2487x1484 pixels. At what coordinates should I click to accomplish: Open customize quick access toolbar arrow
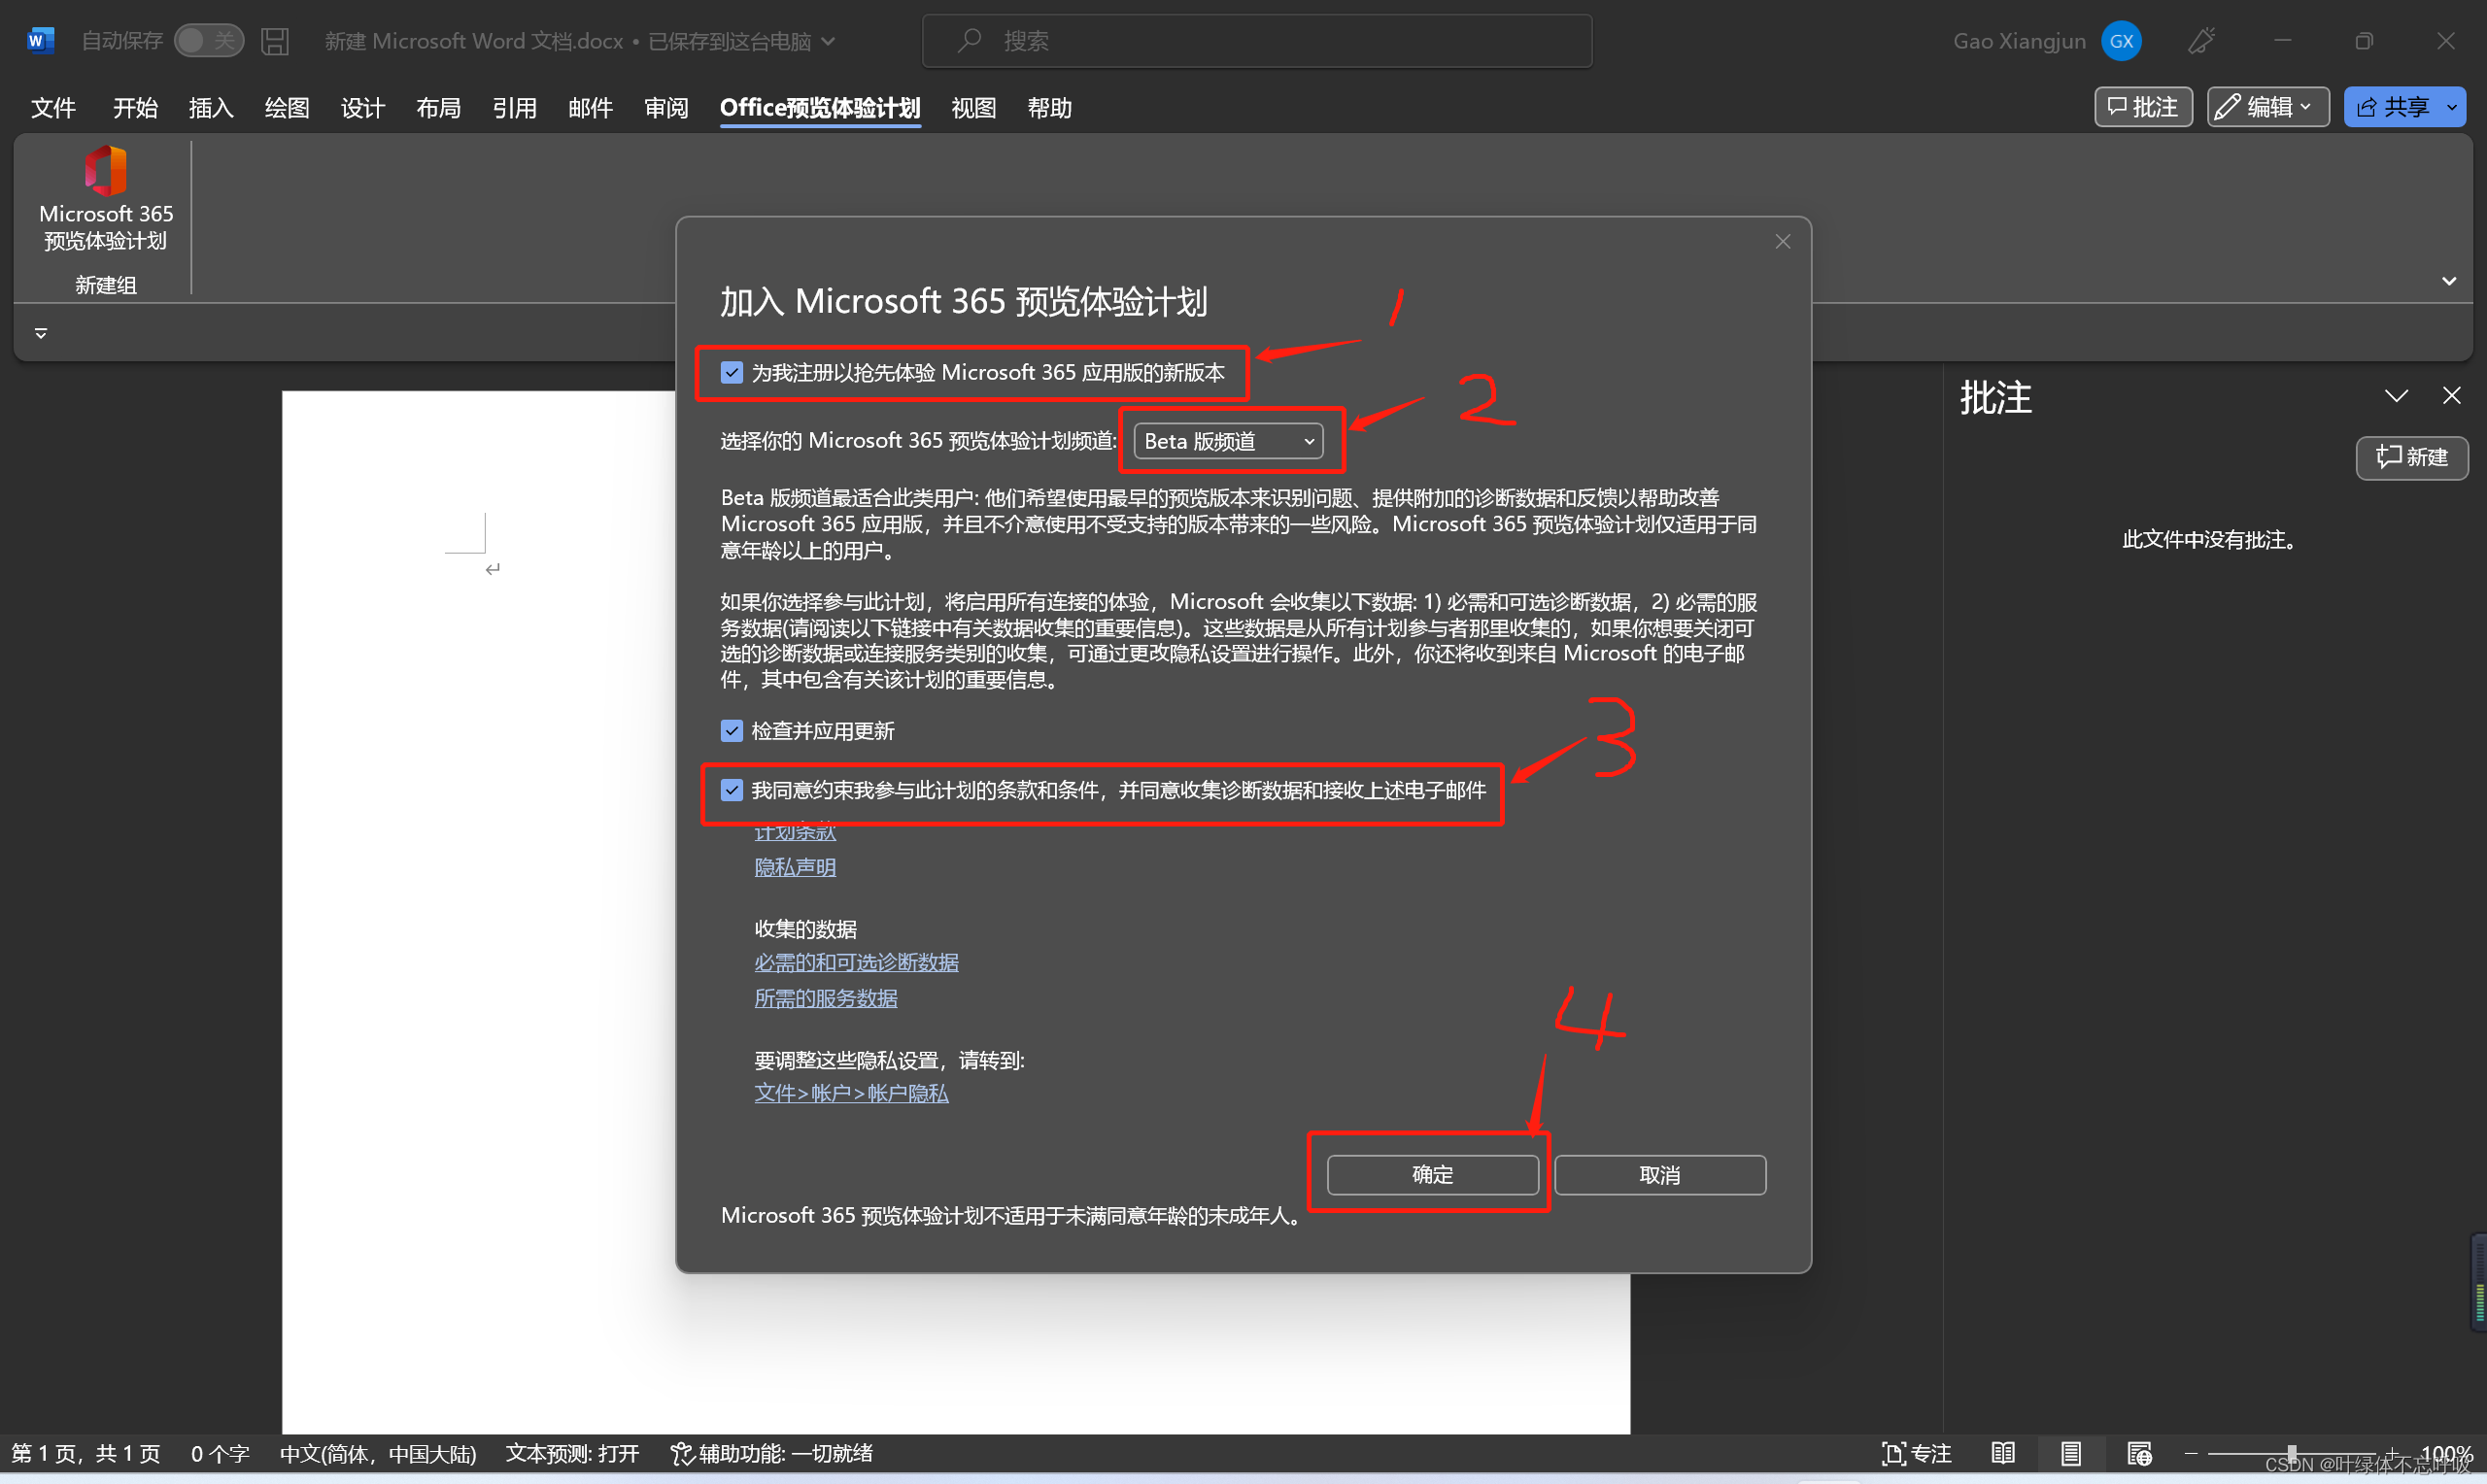41,333
